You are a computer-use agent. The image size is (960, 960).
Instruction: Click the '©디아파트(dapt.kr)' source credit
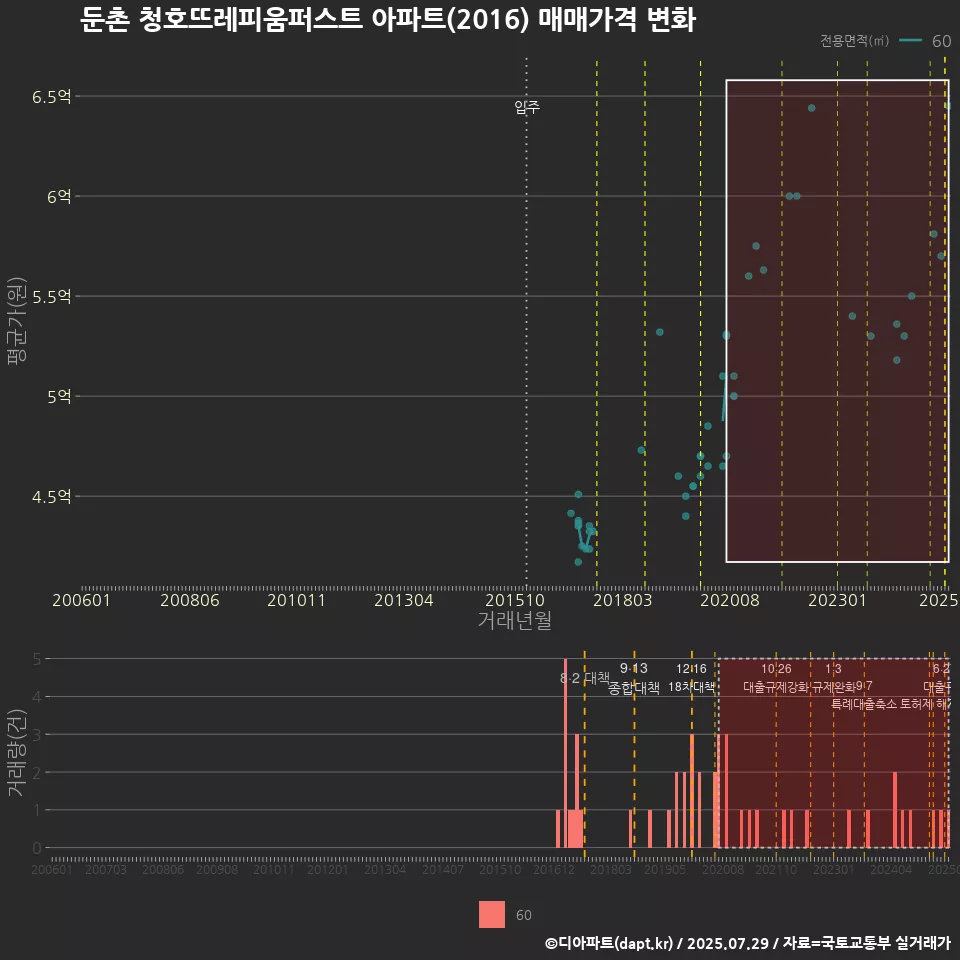[x=609, y=943]
